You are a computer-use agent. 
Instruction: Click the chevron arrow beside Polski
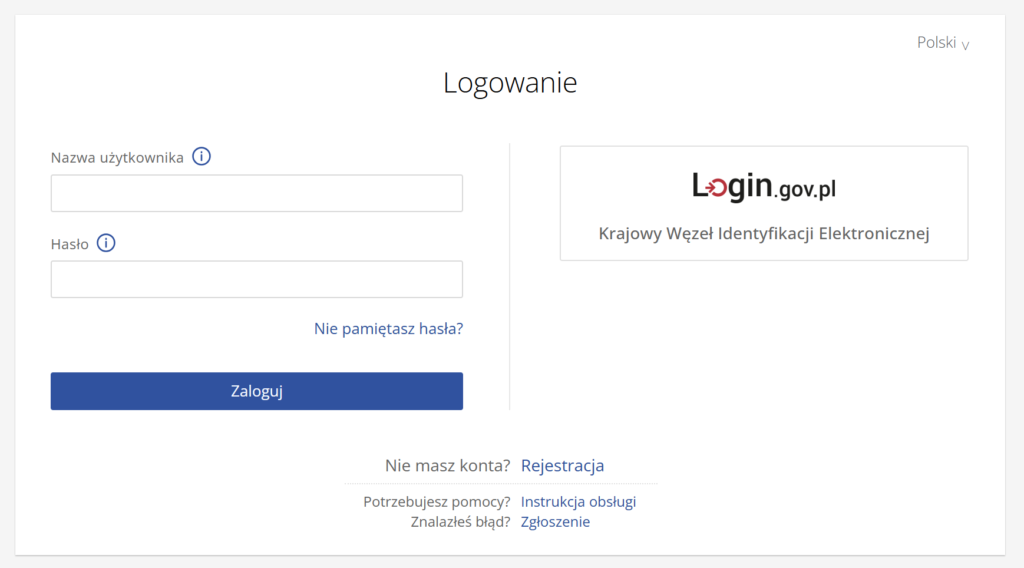(965, 45)
